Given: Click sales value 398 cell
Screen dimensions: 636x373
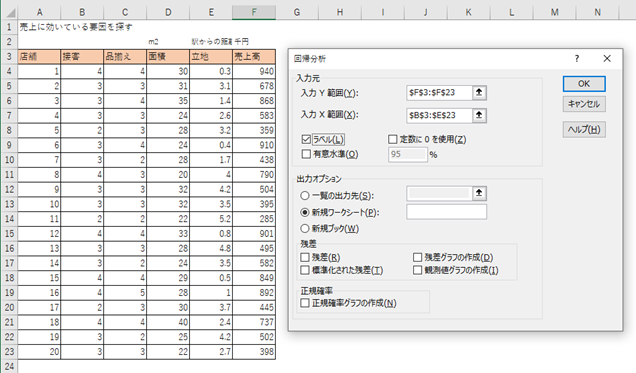Looking at the screenshot, I should coord(254,352).
